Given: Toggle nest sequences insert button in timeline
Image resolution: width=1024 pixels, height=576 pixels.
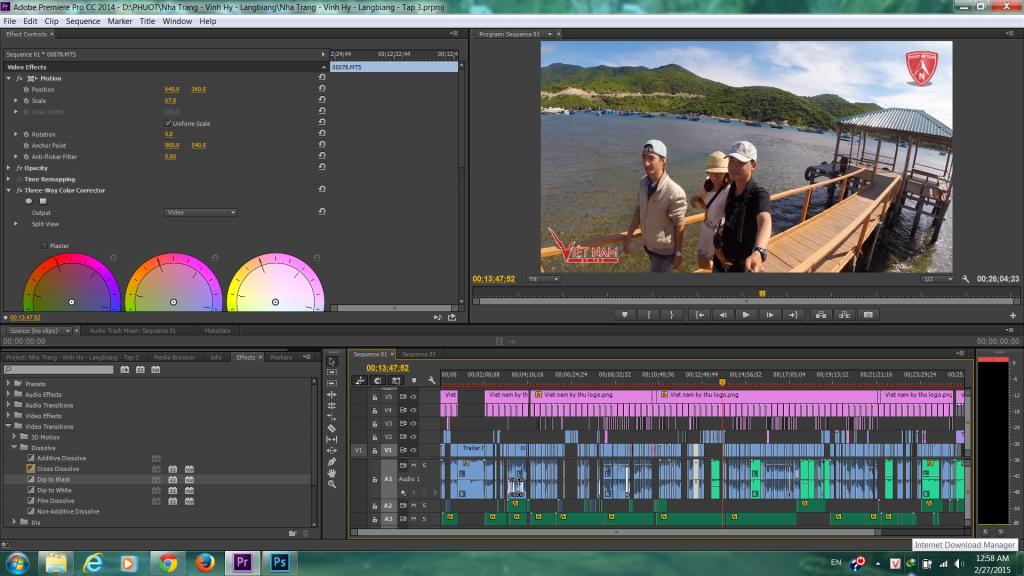Looking at the screenshot, I should click(360, 380).
